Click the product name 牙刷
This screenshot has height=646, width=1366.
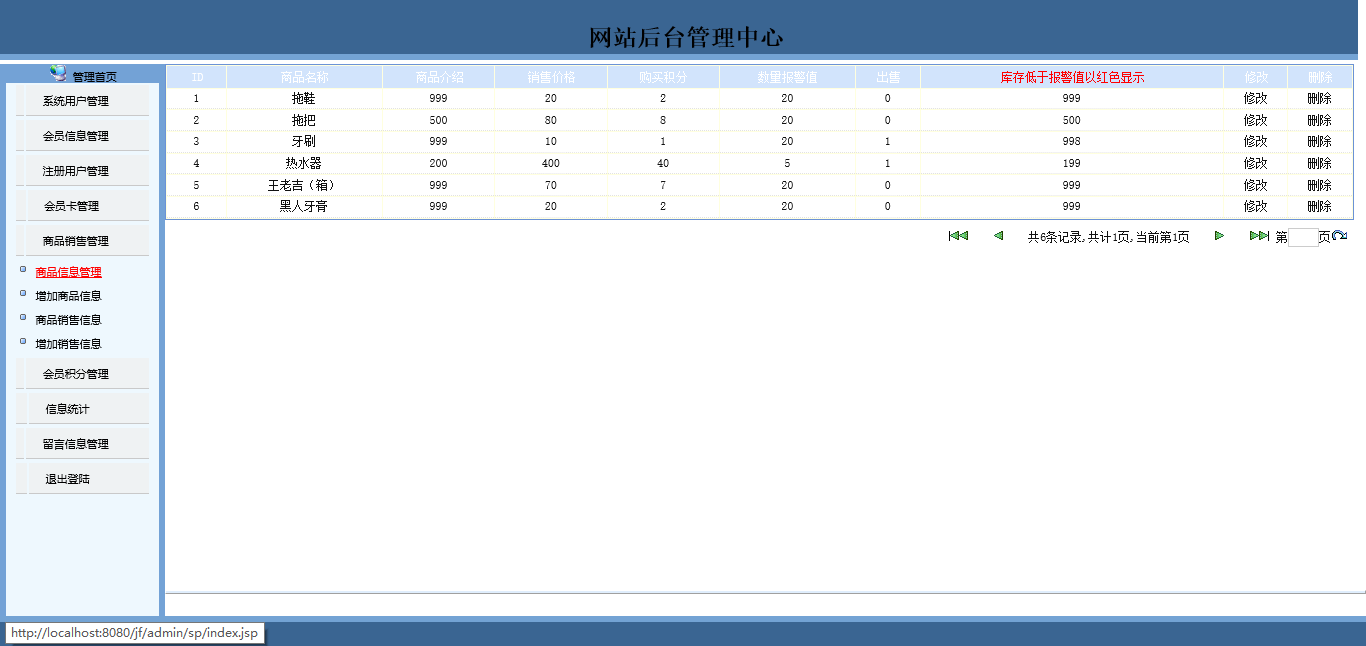click(x=303, y=141)
